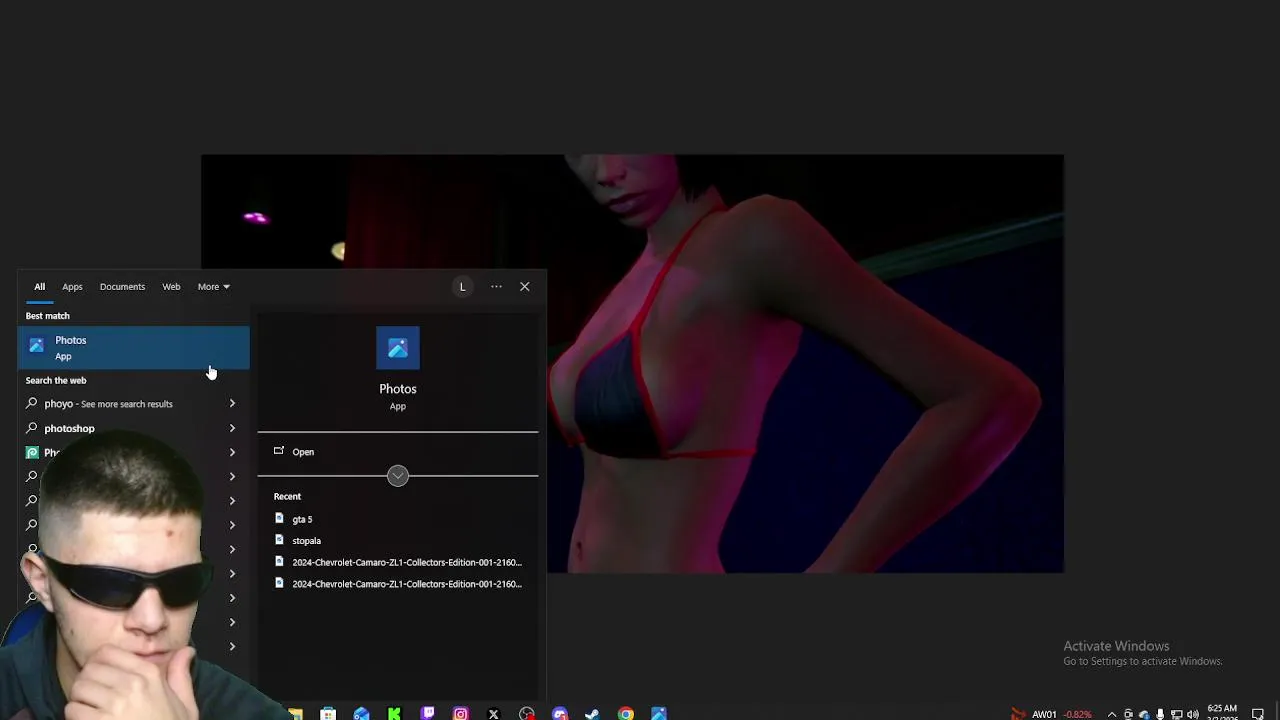This screenshot has width=1280, height=720.
Task: Open the recent file 'gta 5'
Action: (x=302, y=519)
